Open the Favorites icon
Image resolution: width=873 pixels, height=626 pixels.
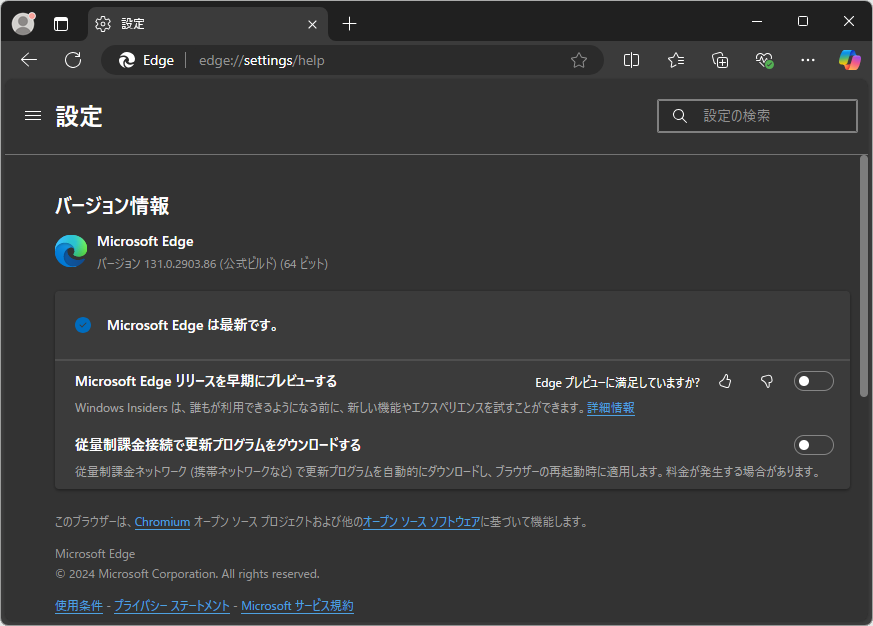pyautogui.click(x=675, y=60)
